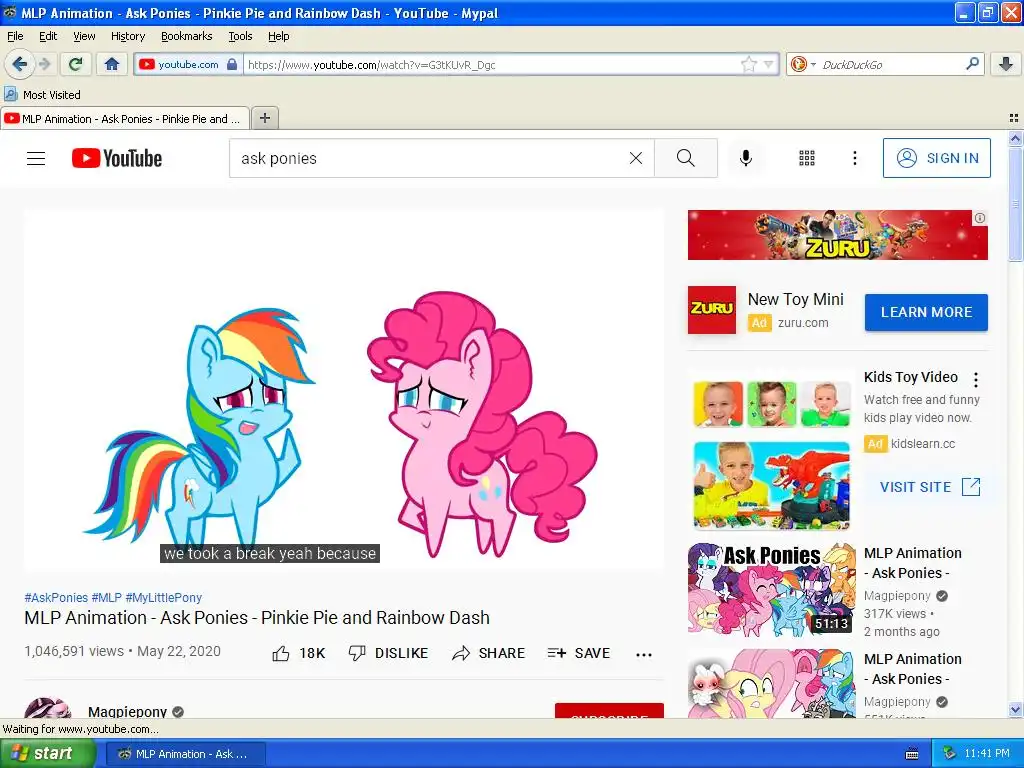Open the History menu
Image resolution: width=1024 pixels, height=768 pixels.
[128, 36]
